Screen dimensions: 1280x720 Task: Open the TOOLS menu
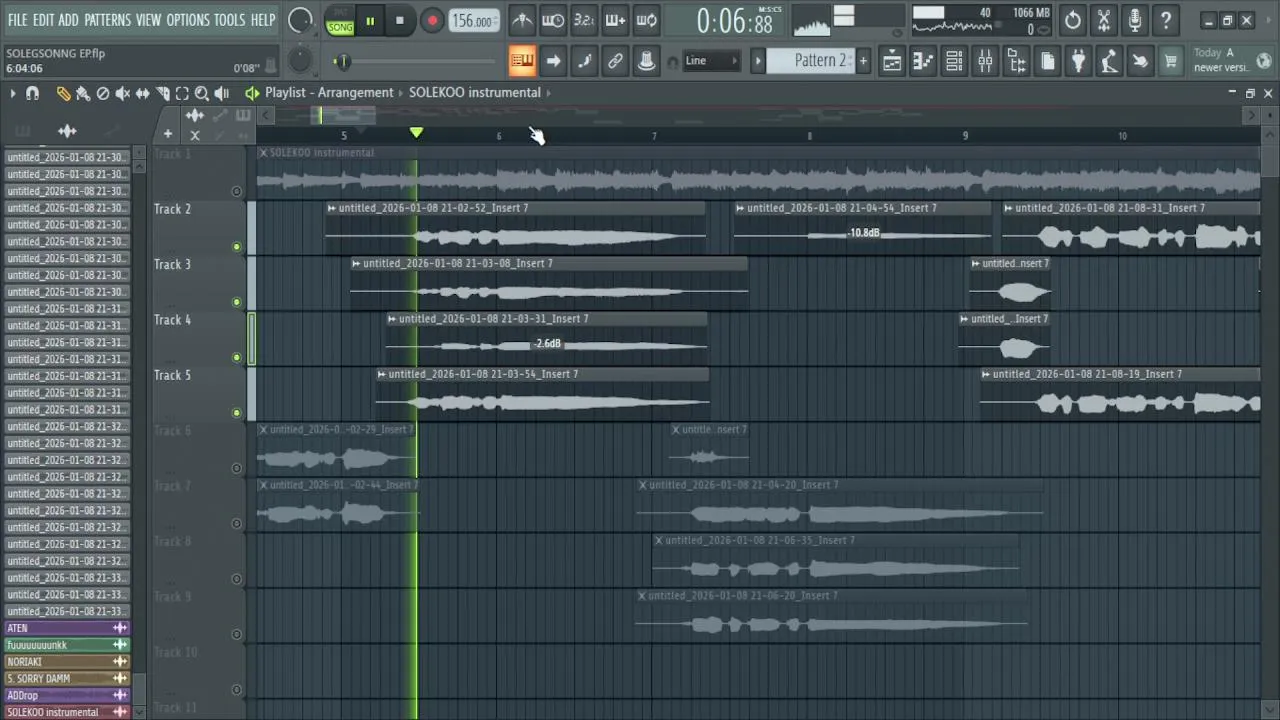229,20
